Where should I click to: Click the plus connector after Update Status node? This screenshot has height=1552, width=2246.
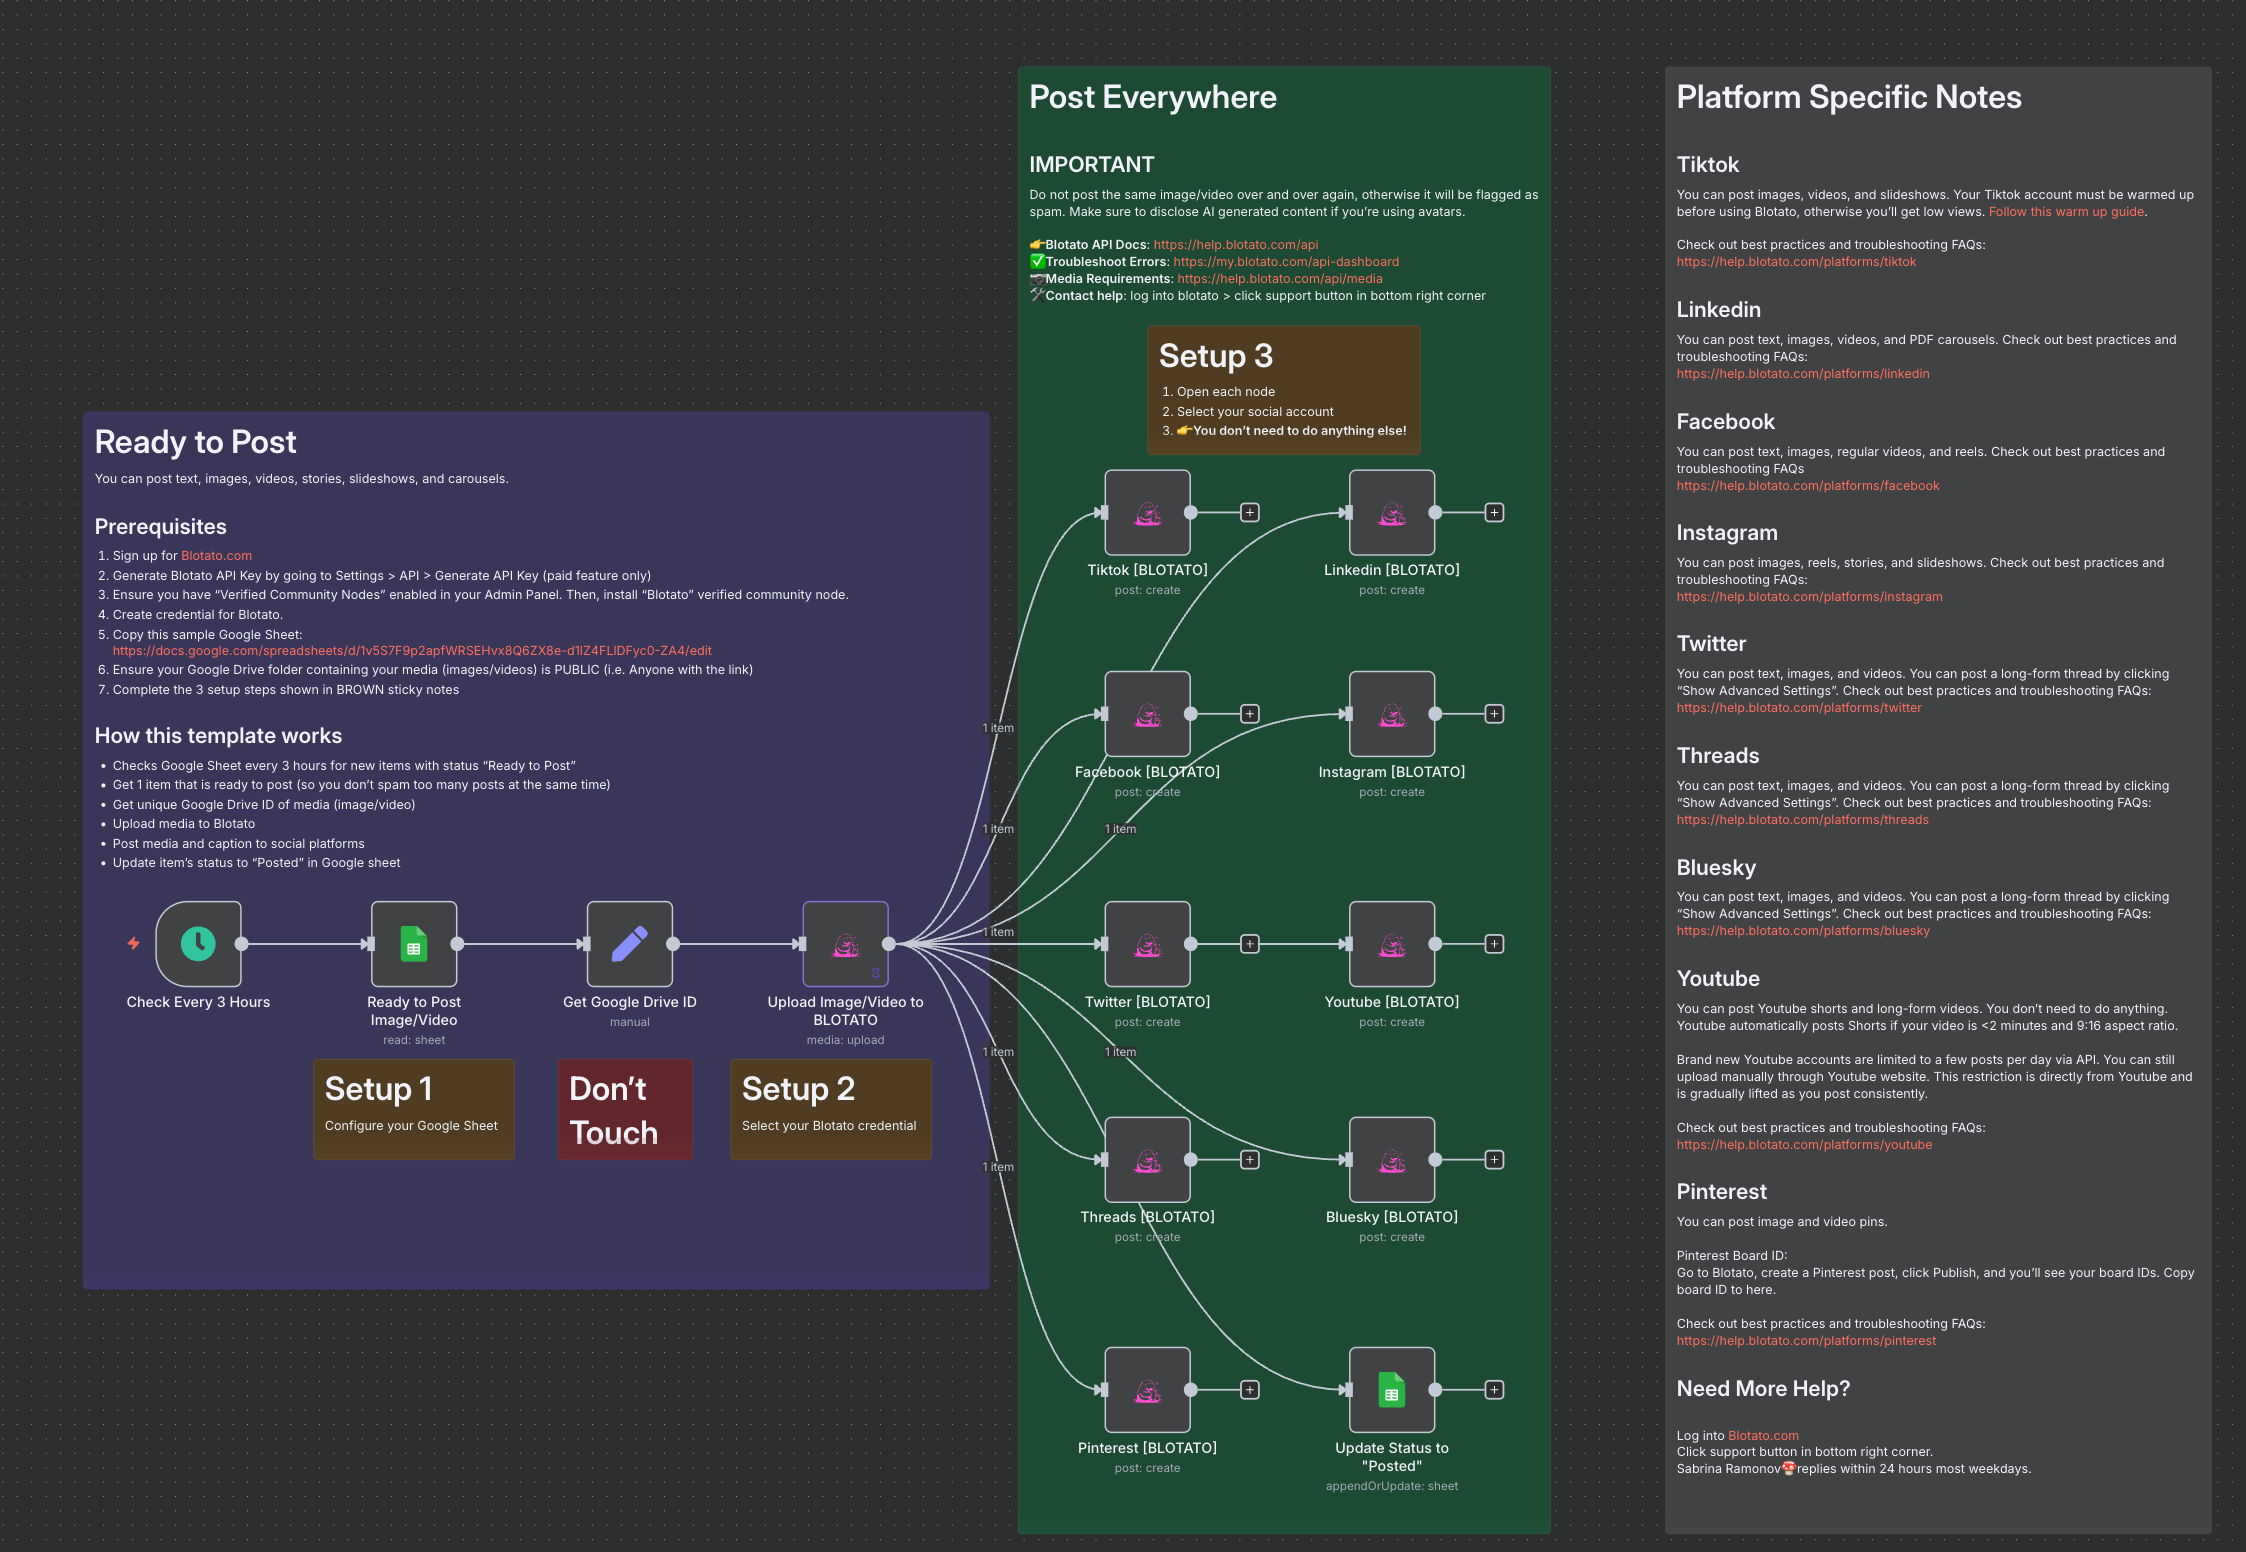(x=1494, y=1389)
